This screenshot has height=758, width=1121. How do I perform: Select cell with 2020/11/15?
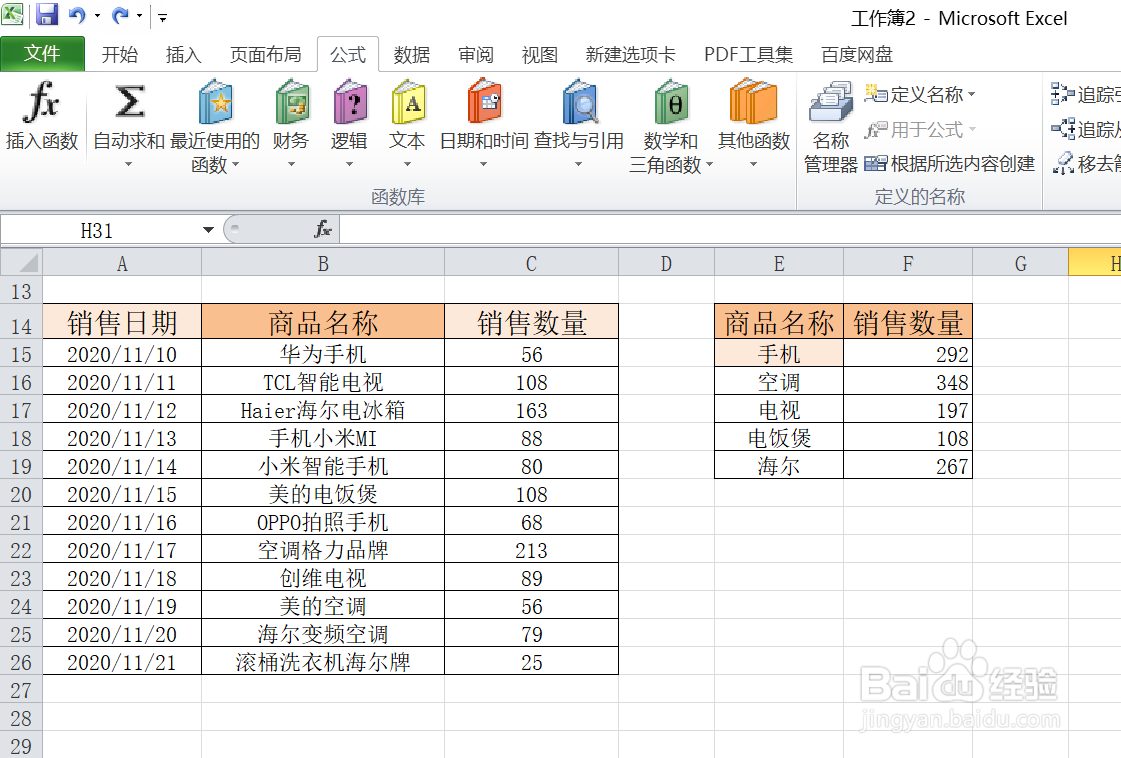pos(122,494)
